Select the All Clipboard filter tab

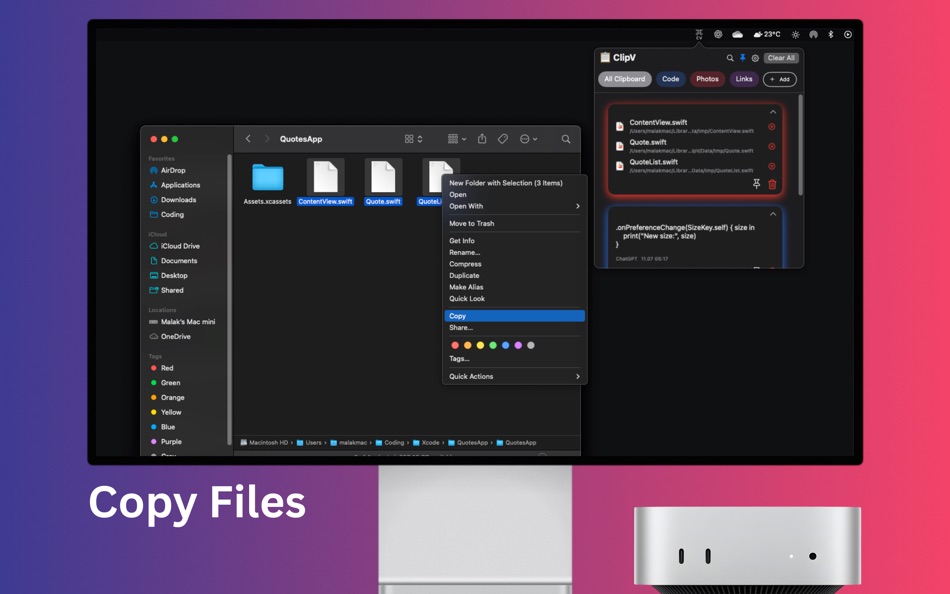click(625, 79)
